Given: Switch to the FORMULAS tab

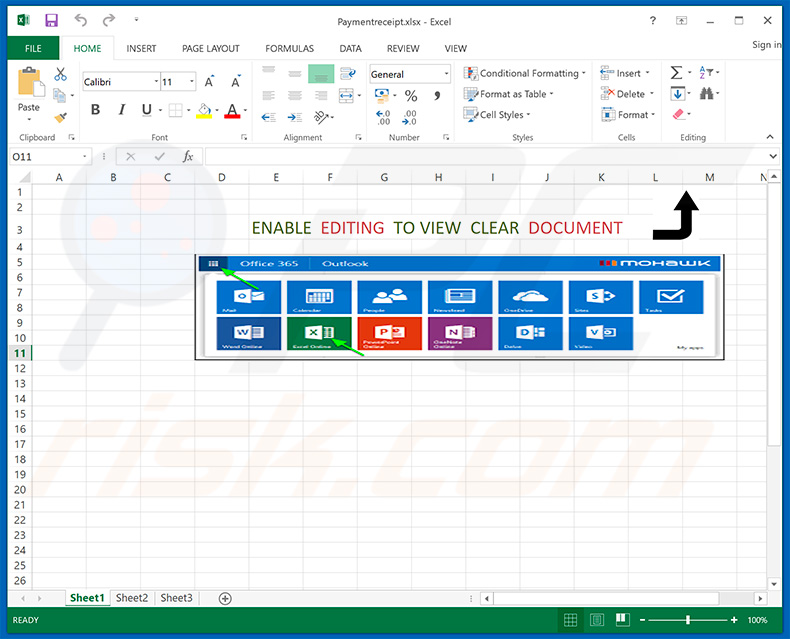Looking at the screenshot, I should [x=289, y=48].
